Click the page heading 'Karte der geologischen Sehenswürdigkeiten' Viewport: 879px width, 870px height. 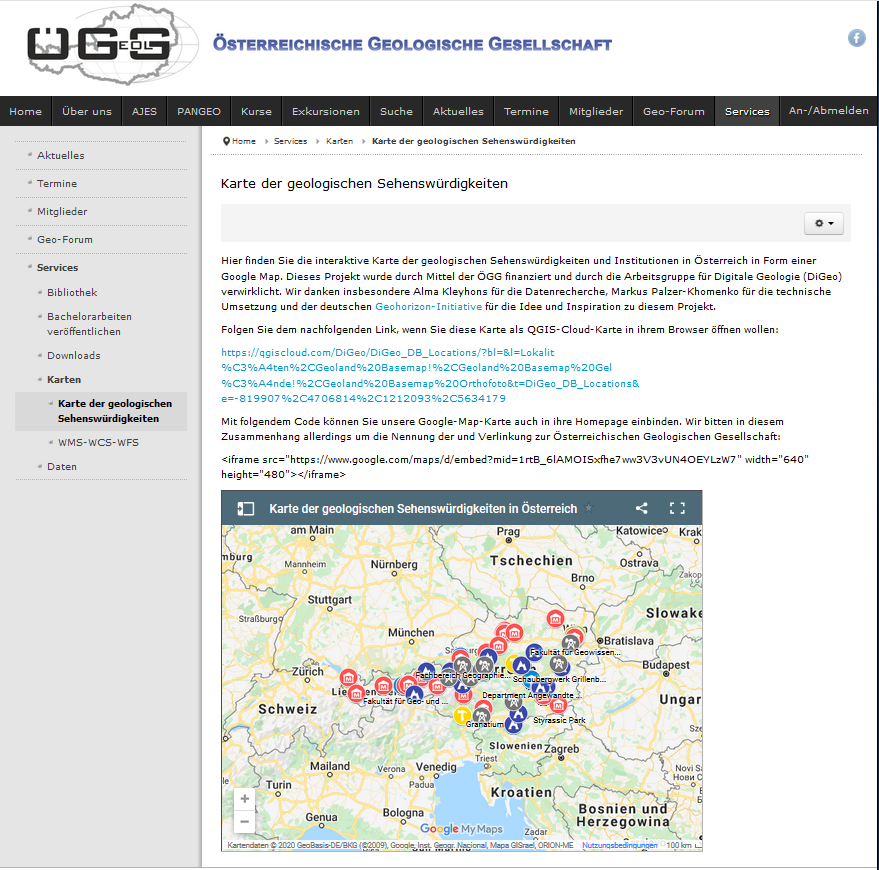coord(364,183)
